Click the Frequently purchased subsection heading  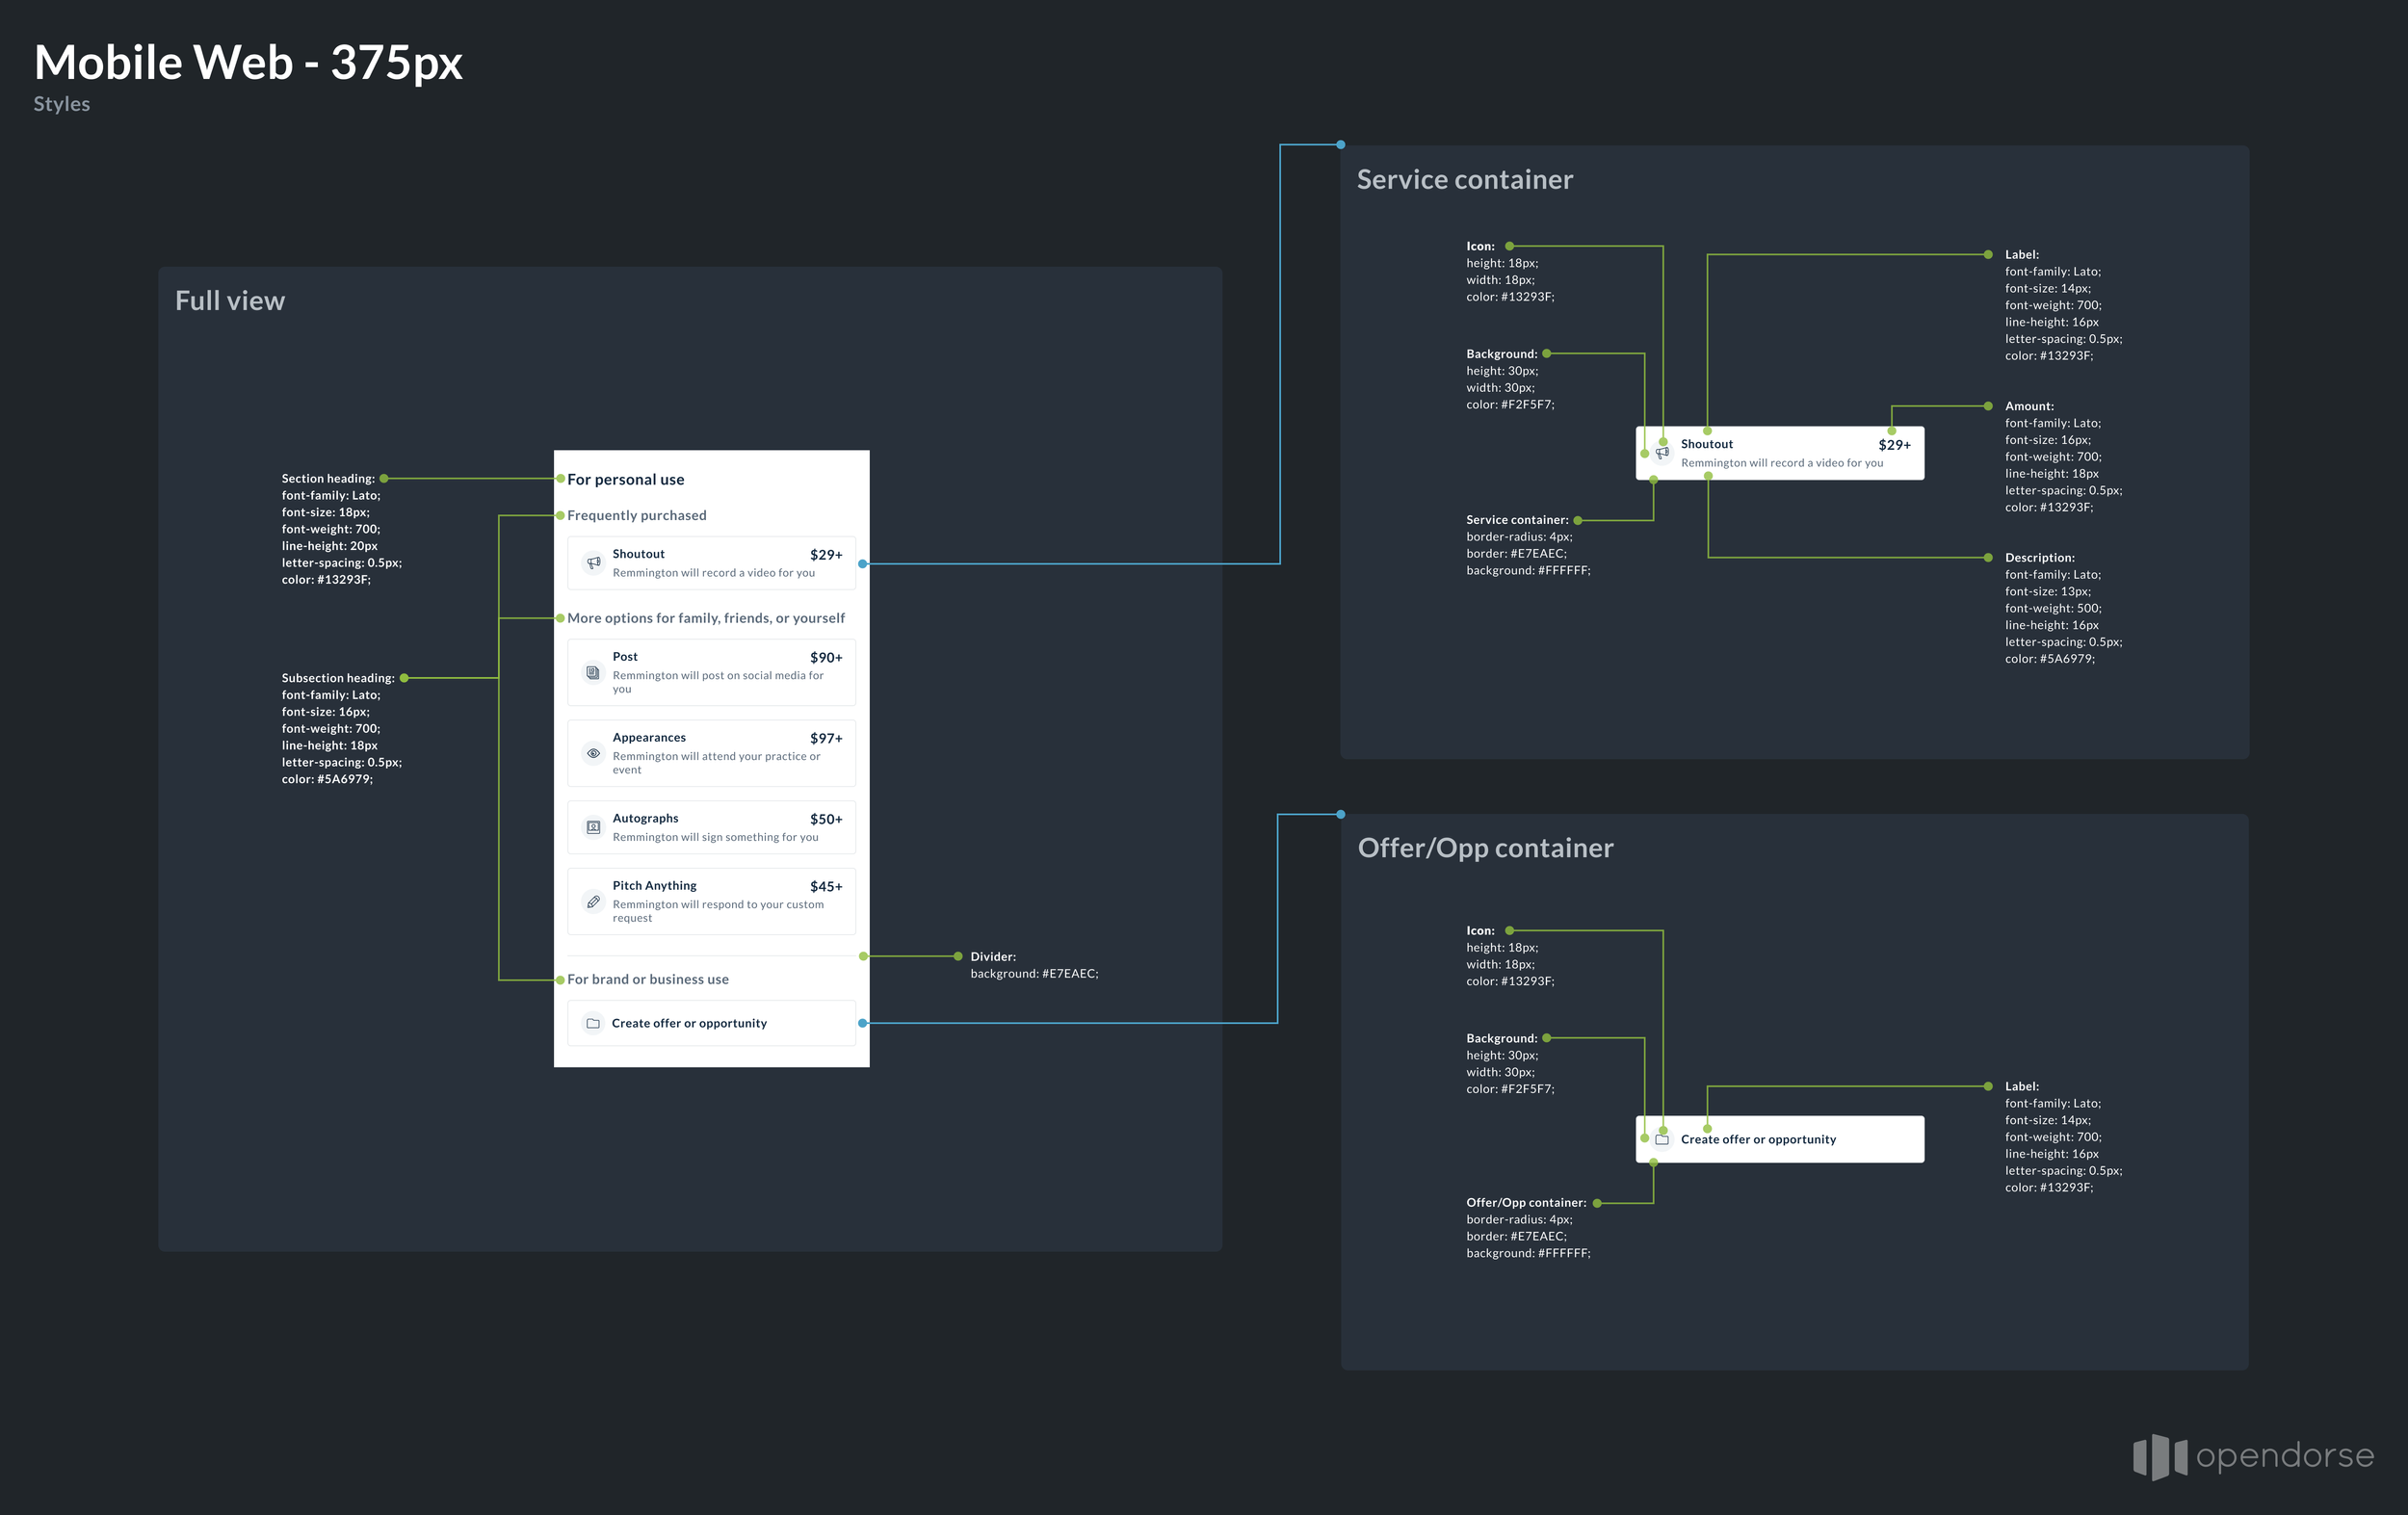click(x=637, y=516)
